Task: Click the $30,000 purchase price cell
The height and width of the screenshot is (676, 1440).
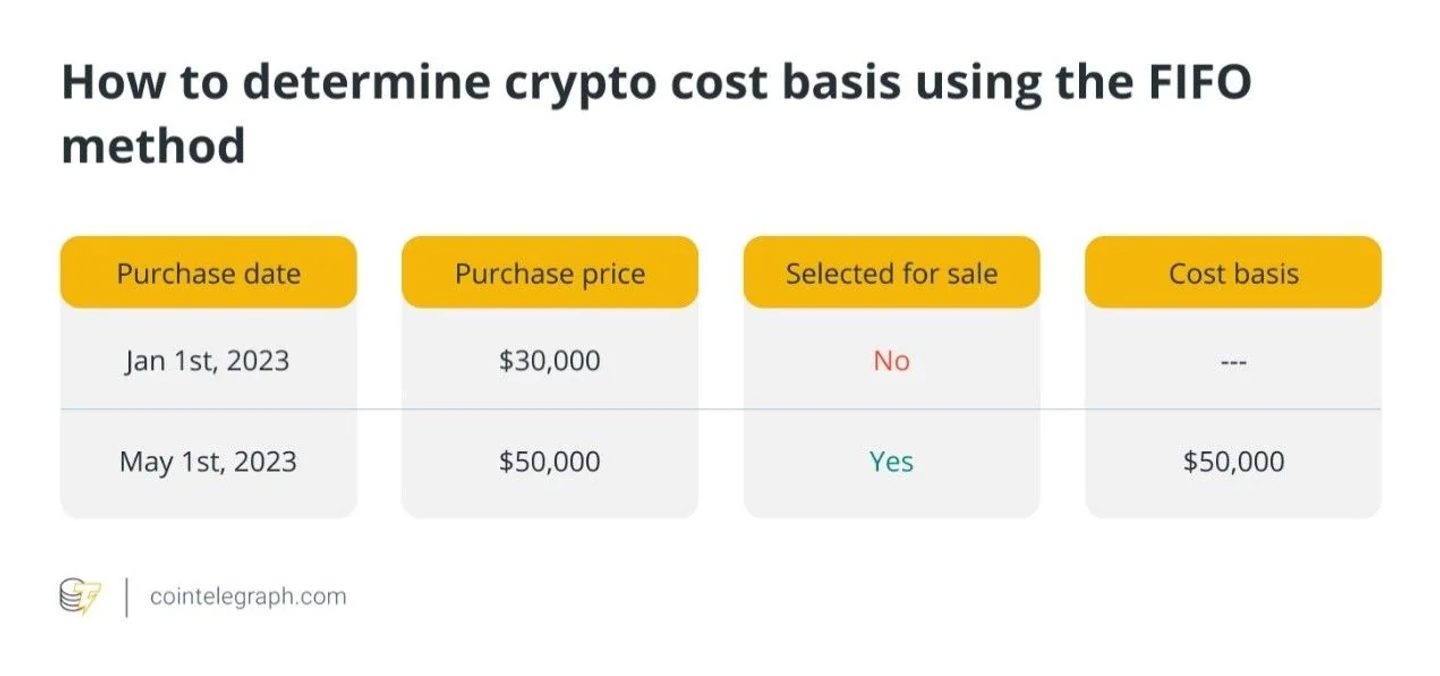Action: click(550, 360)
